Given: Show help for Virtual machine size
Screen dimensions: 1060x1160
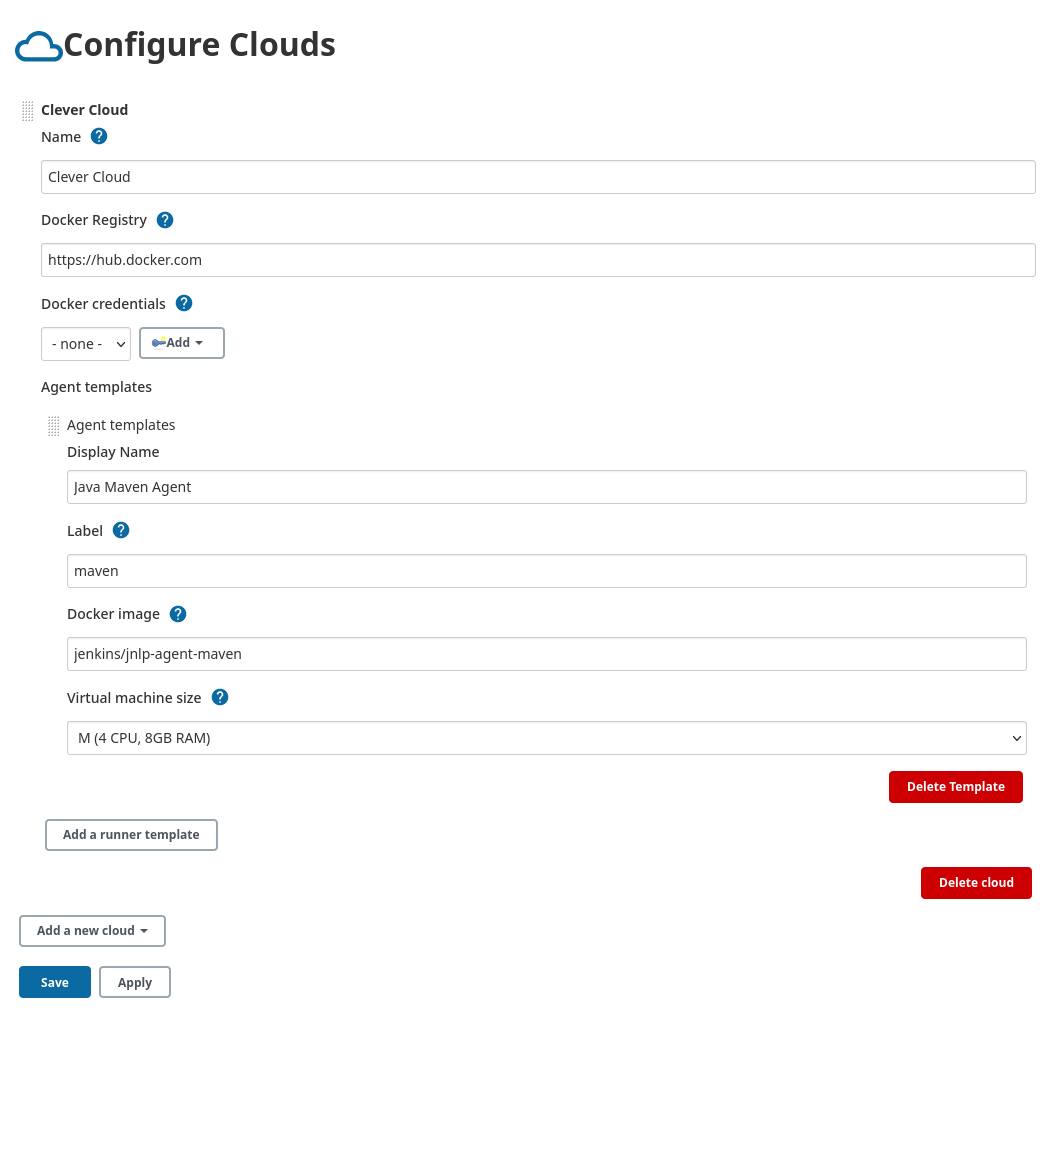Looking at the screenshot, I should [219, 697].
